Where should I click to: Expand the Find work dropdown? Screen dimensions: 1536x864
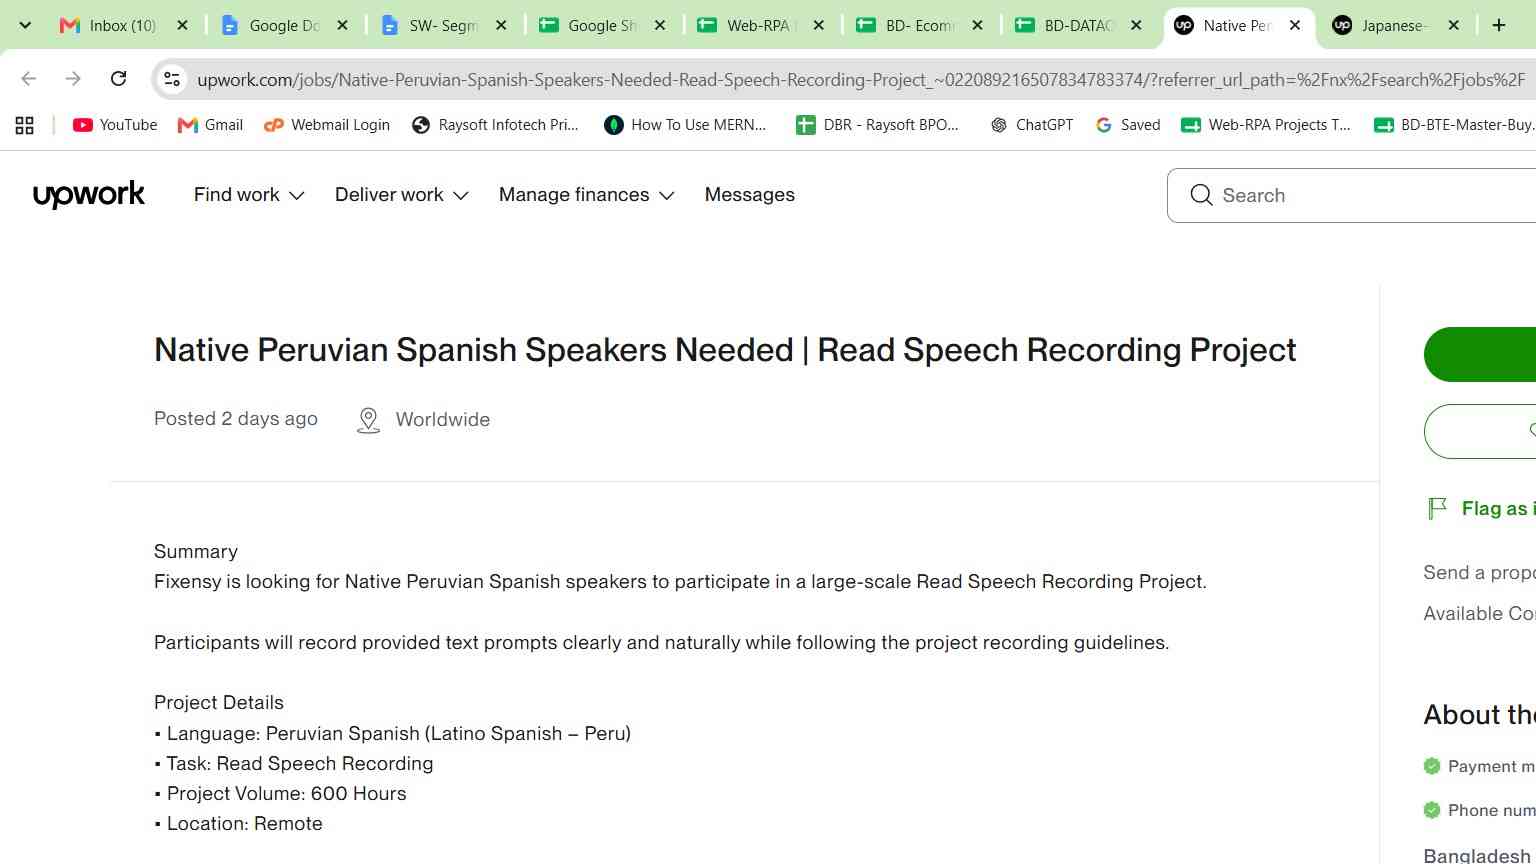point(249,195)
